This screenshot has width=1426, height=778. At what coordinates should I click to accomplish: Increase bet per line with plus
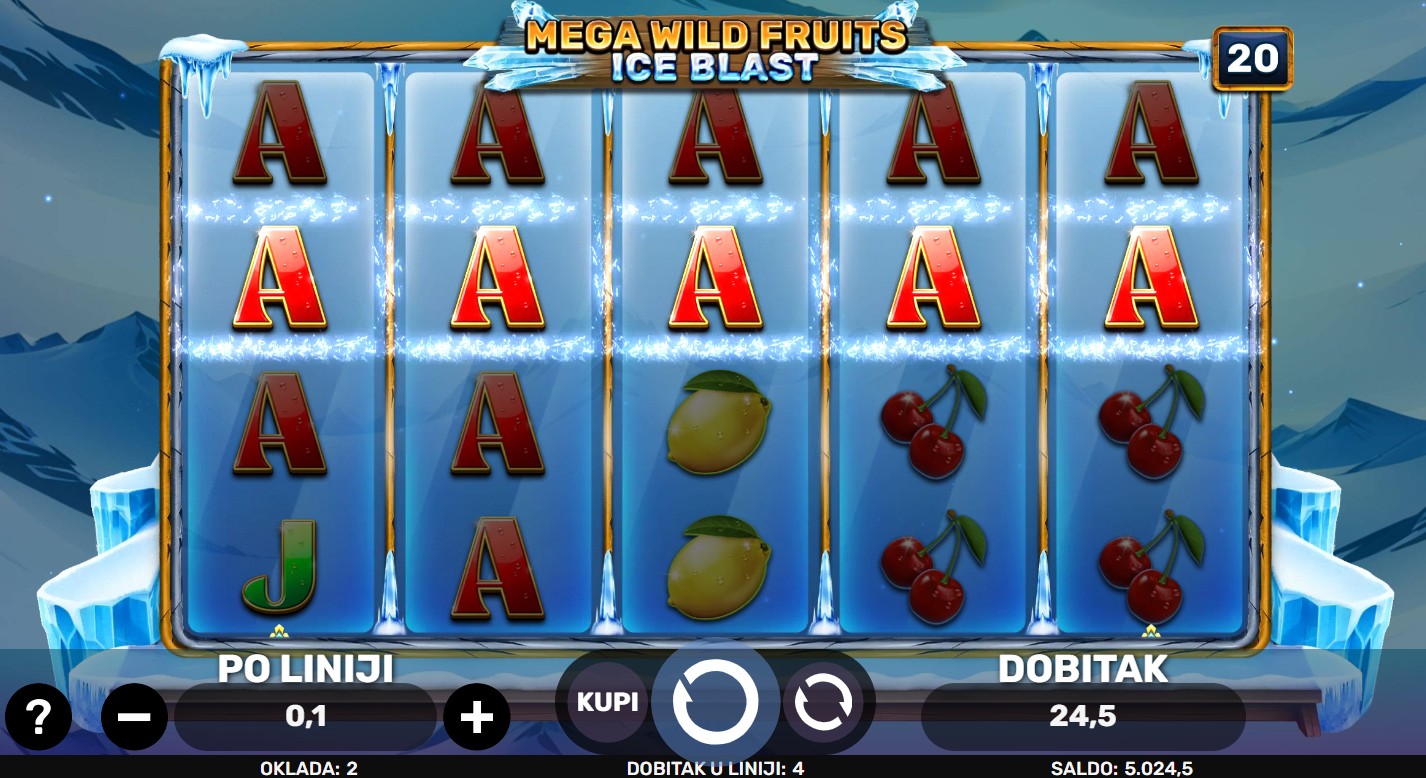coord(477,717)
